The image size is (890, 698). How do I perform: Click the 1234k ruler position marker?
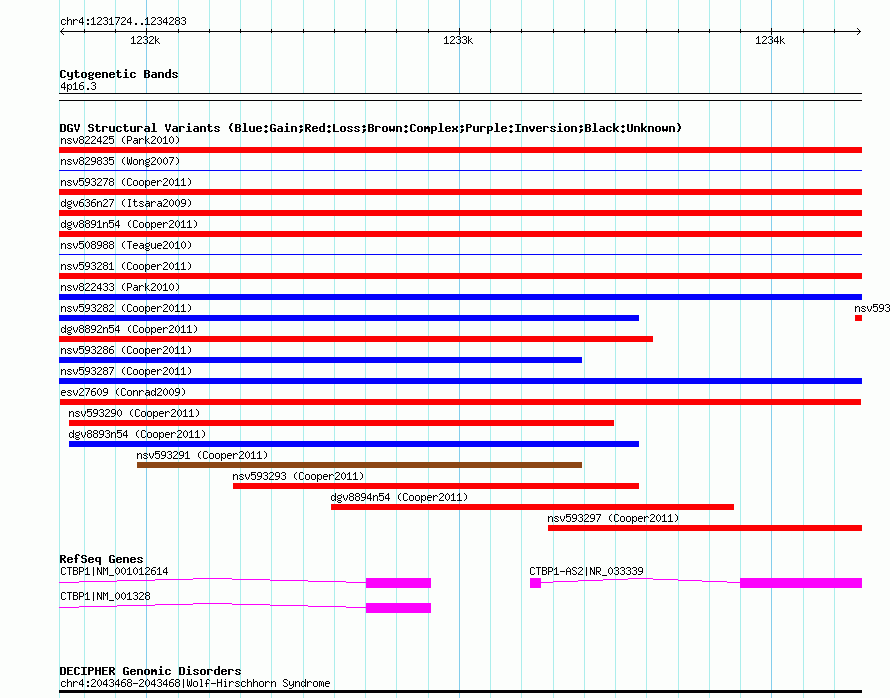[770, 40]
